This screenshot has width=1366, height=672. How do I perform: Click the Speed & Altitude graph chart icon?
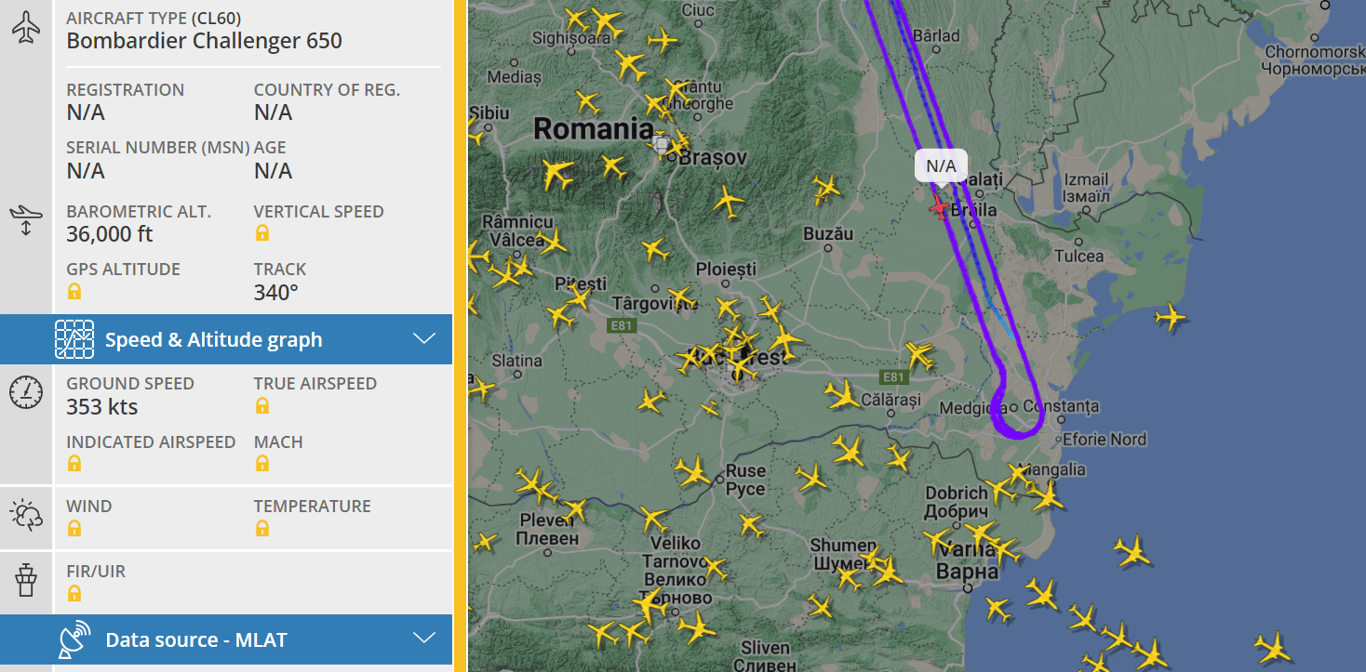coord(75,340)
